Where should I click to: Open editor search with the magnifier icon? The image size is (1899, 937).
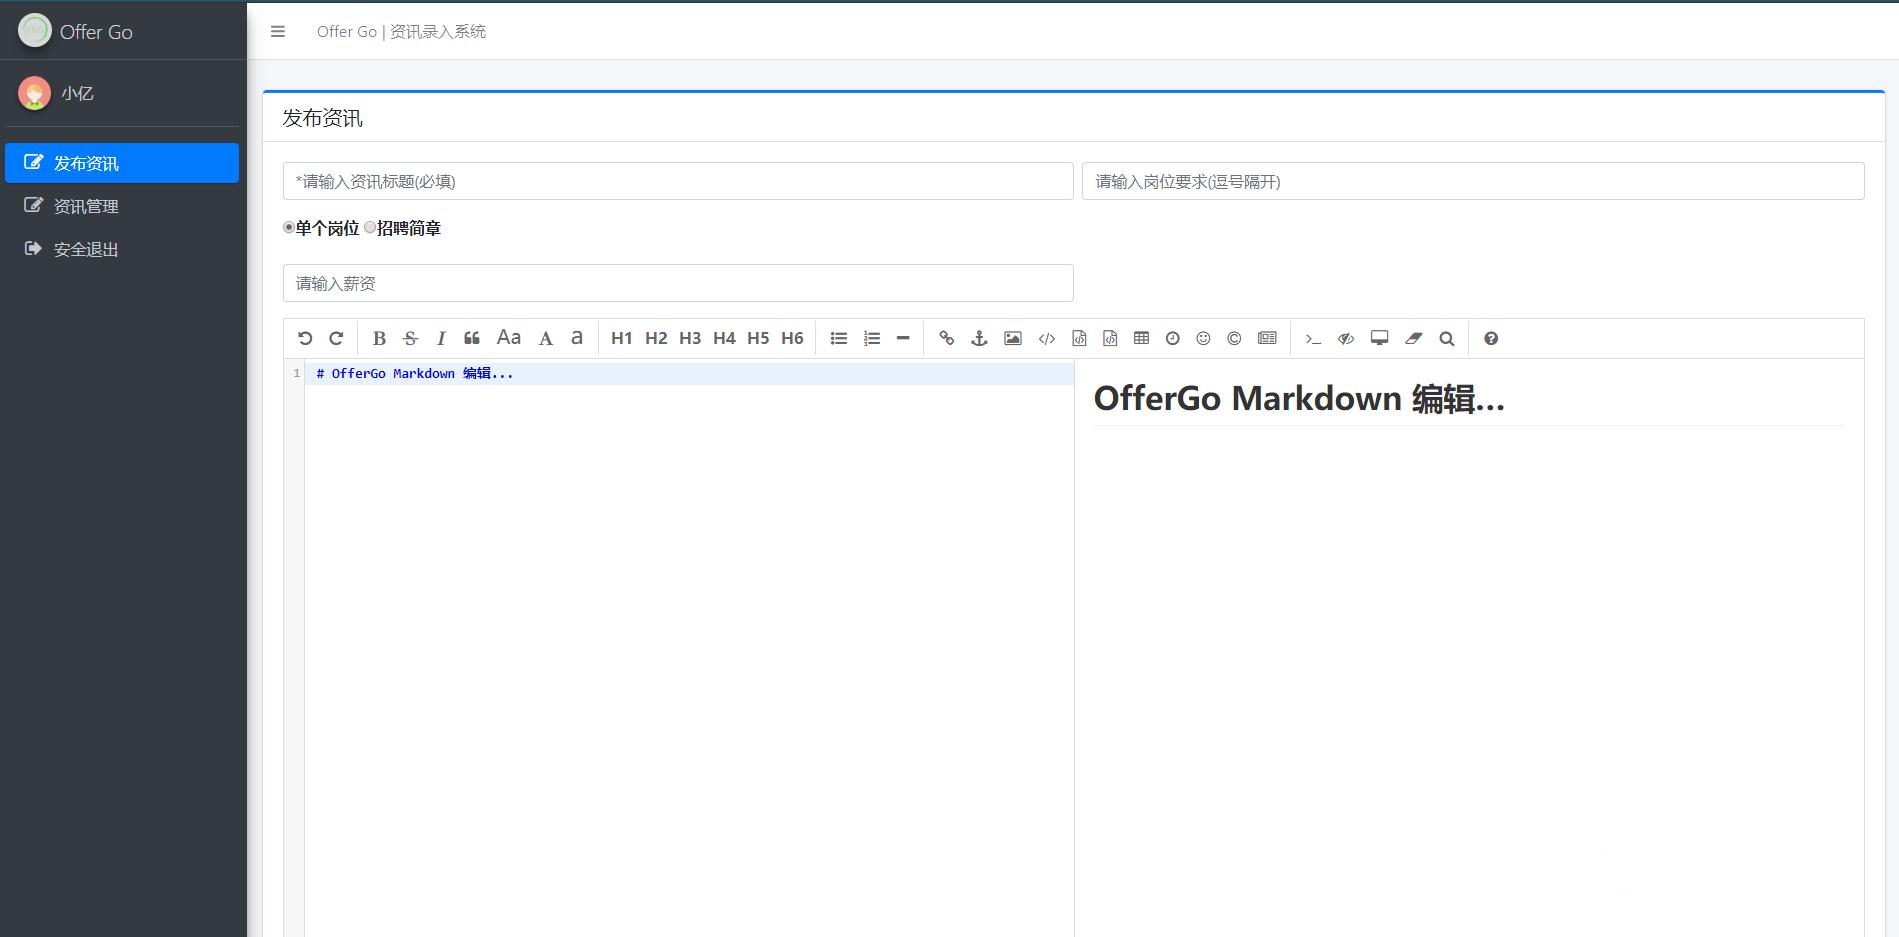pos(1447,338)
